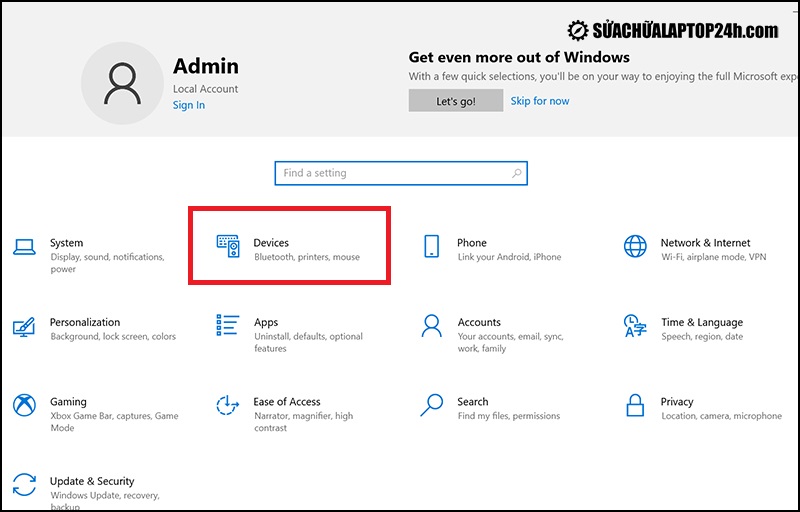Open Personalization via its paintbrush icon
800x512 pixels.
(x=24, y=326)
